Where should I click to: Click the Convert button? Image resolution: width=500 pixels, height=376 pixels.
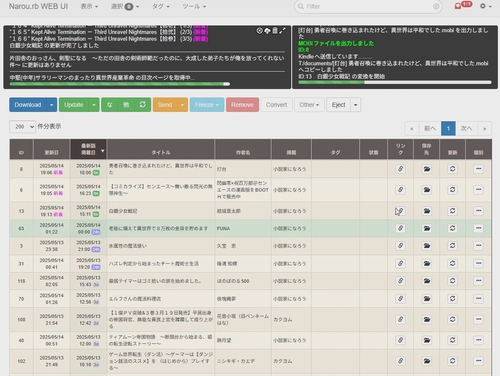click(276, 105)
